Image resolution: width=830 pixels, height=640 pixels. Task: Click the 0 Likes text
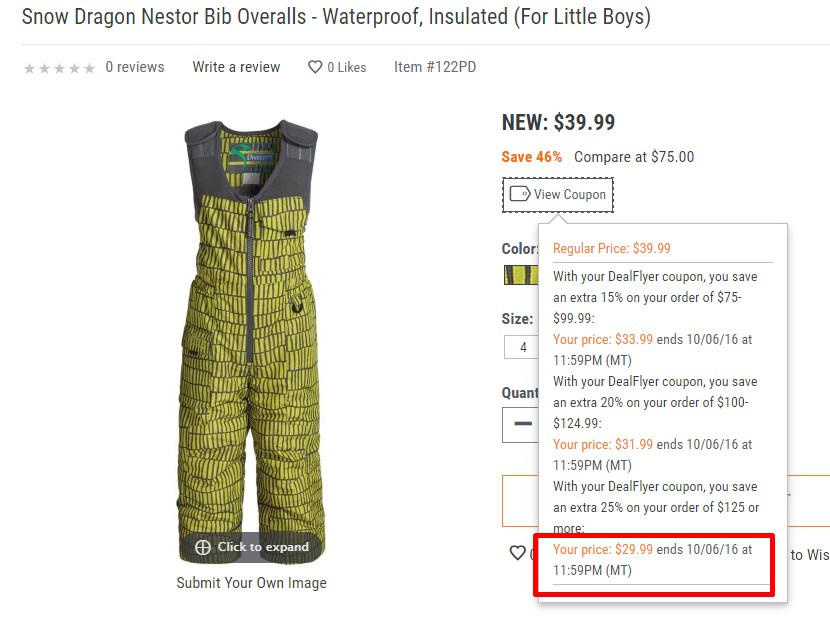point(347,67)
